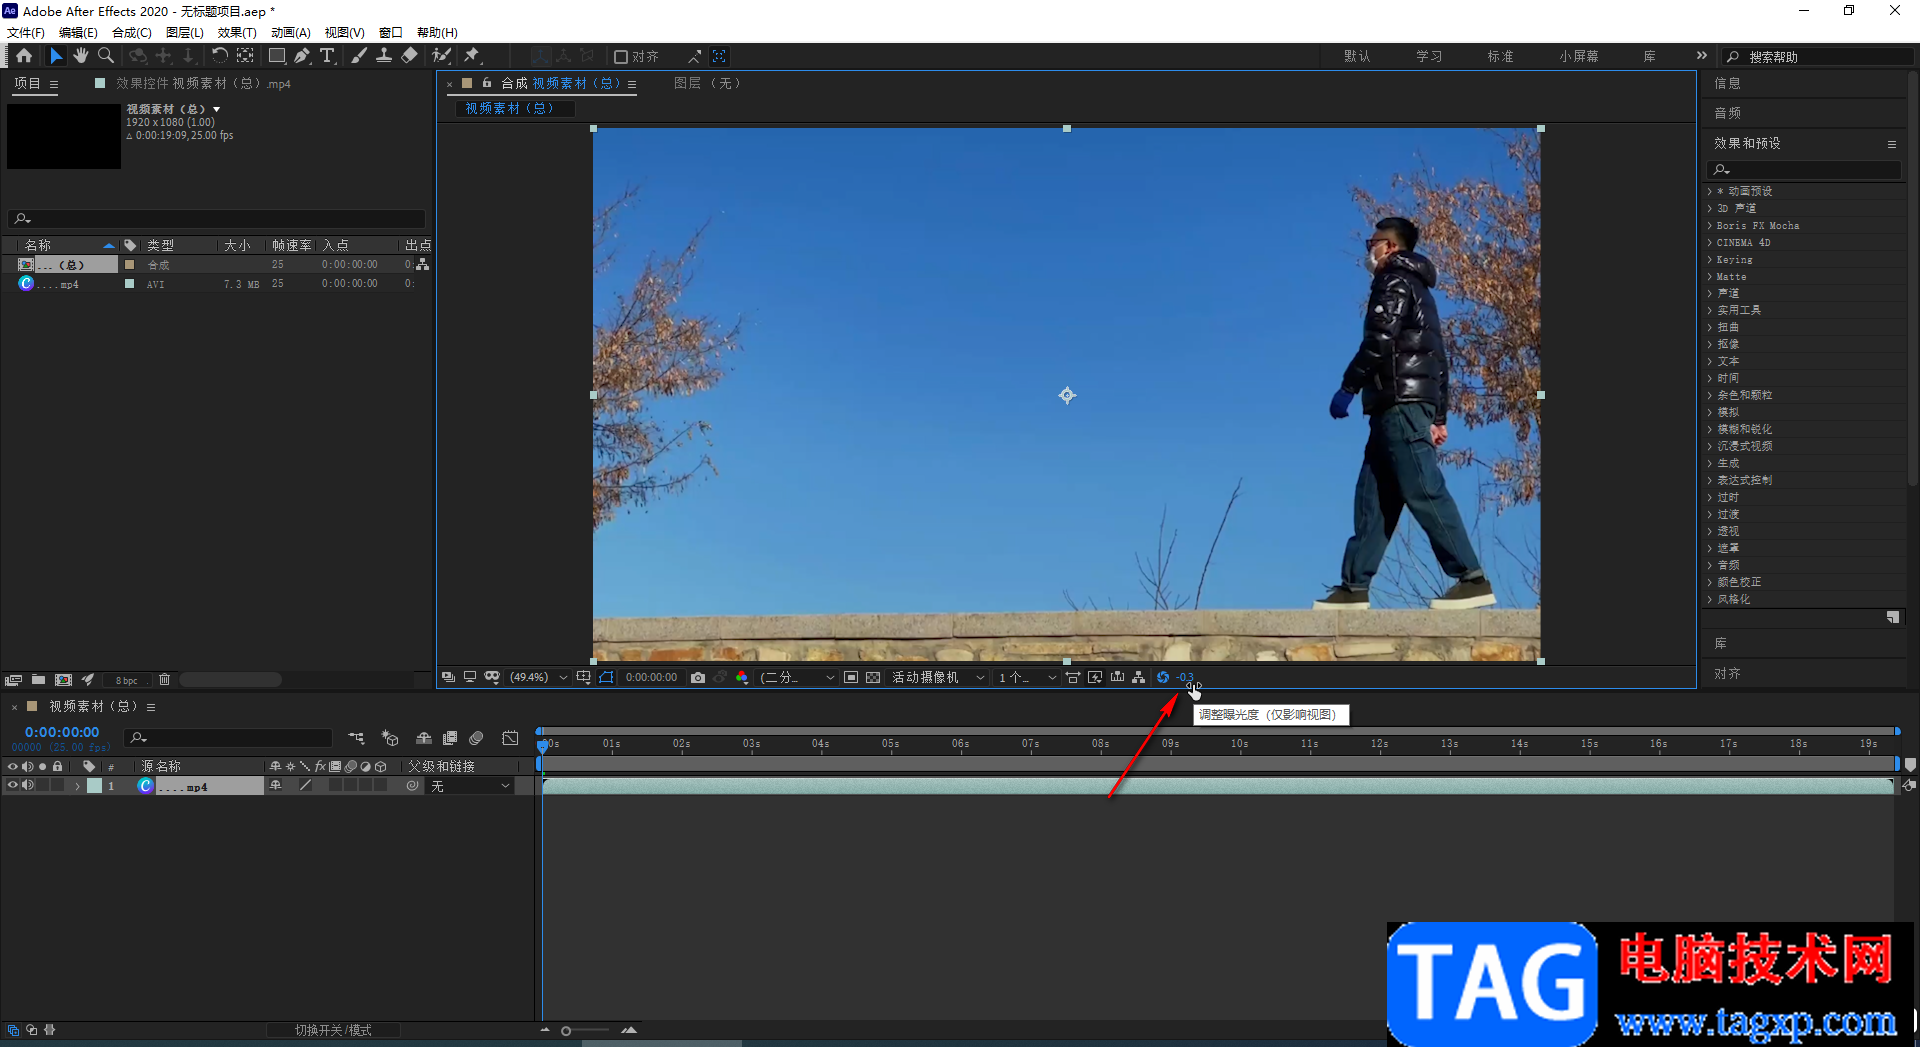Expand the 颜色校正 effects category
This screenshot has height=1047, width=1920.
[1710, 582]
